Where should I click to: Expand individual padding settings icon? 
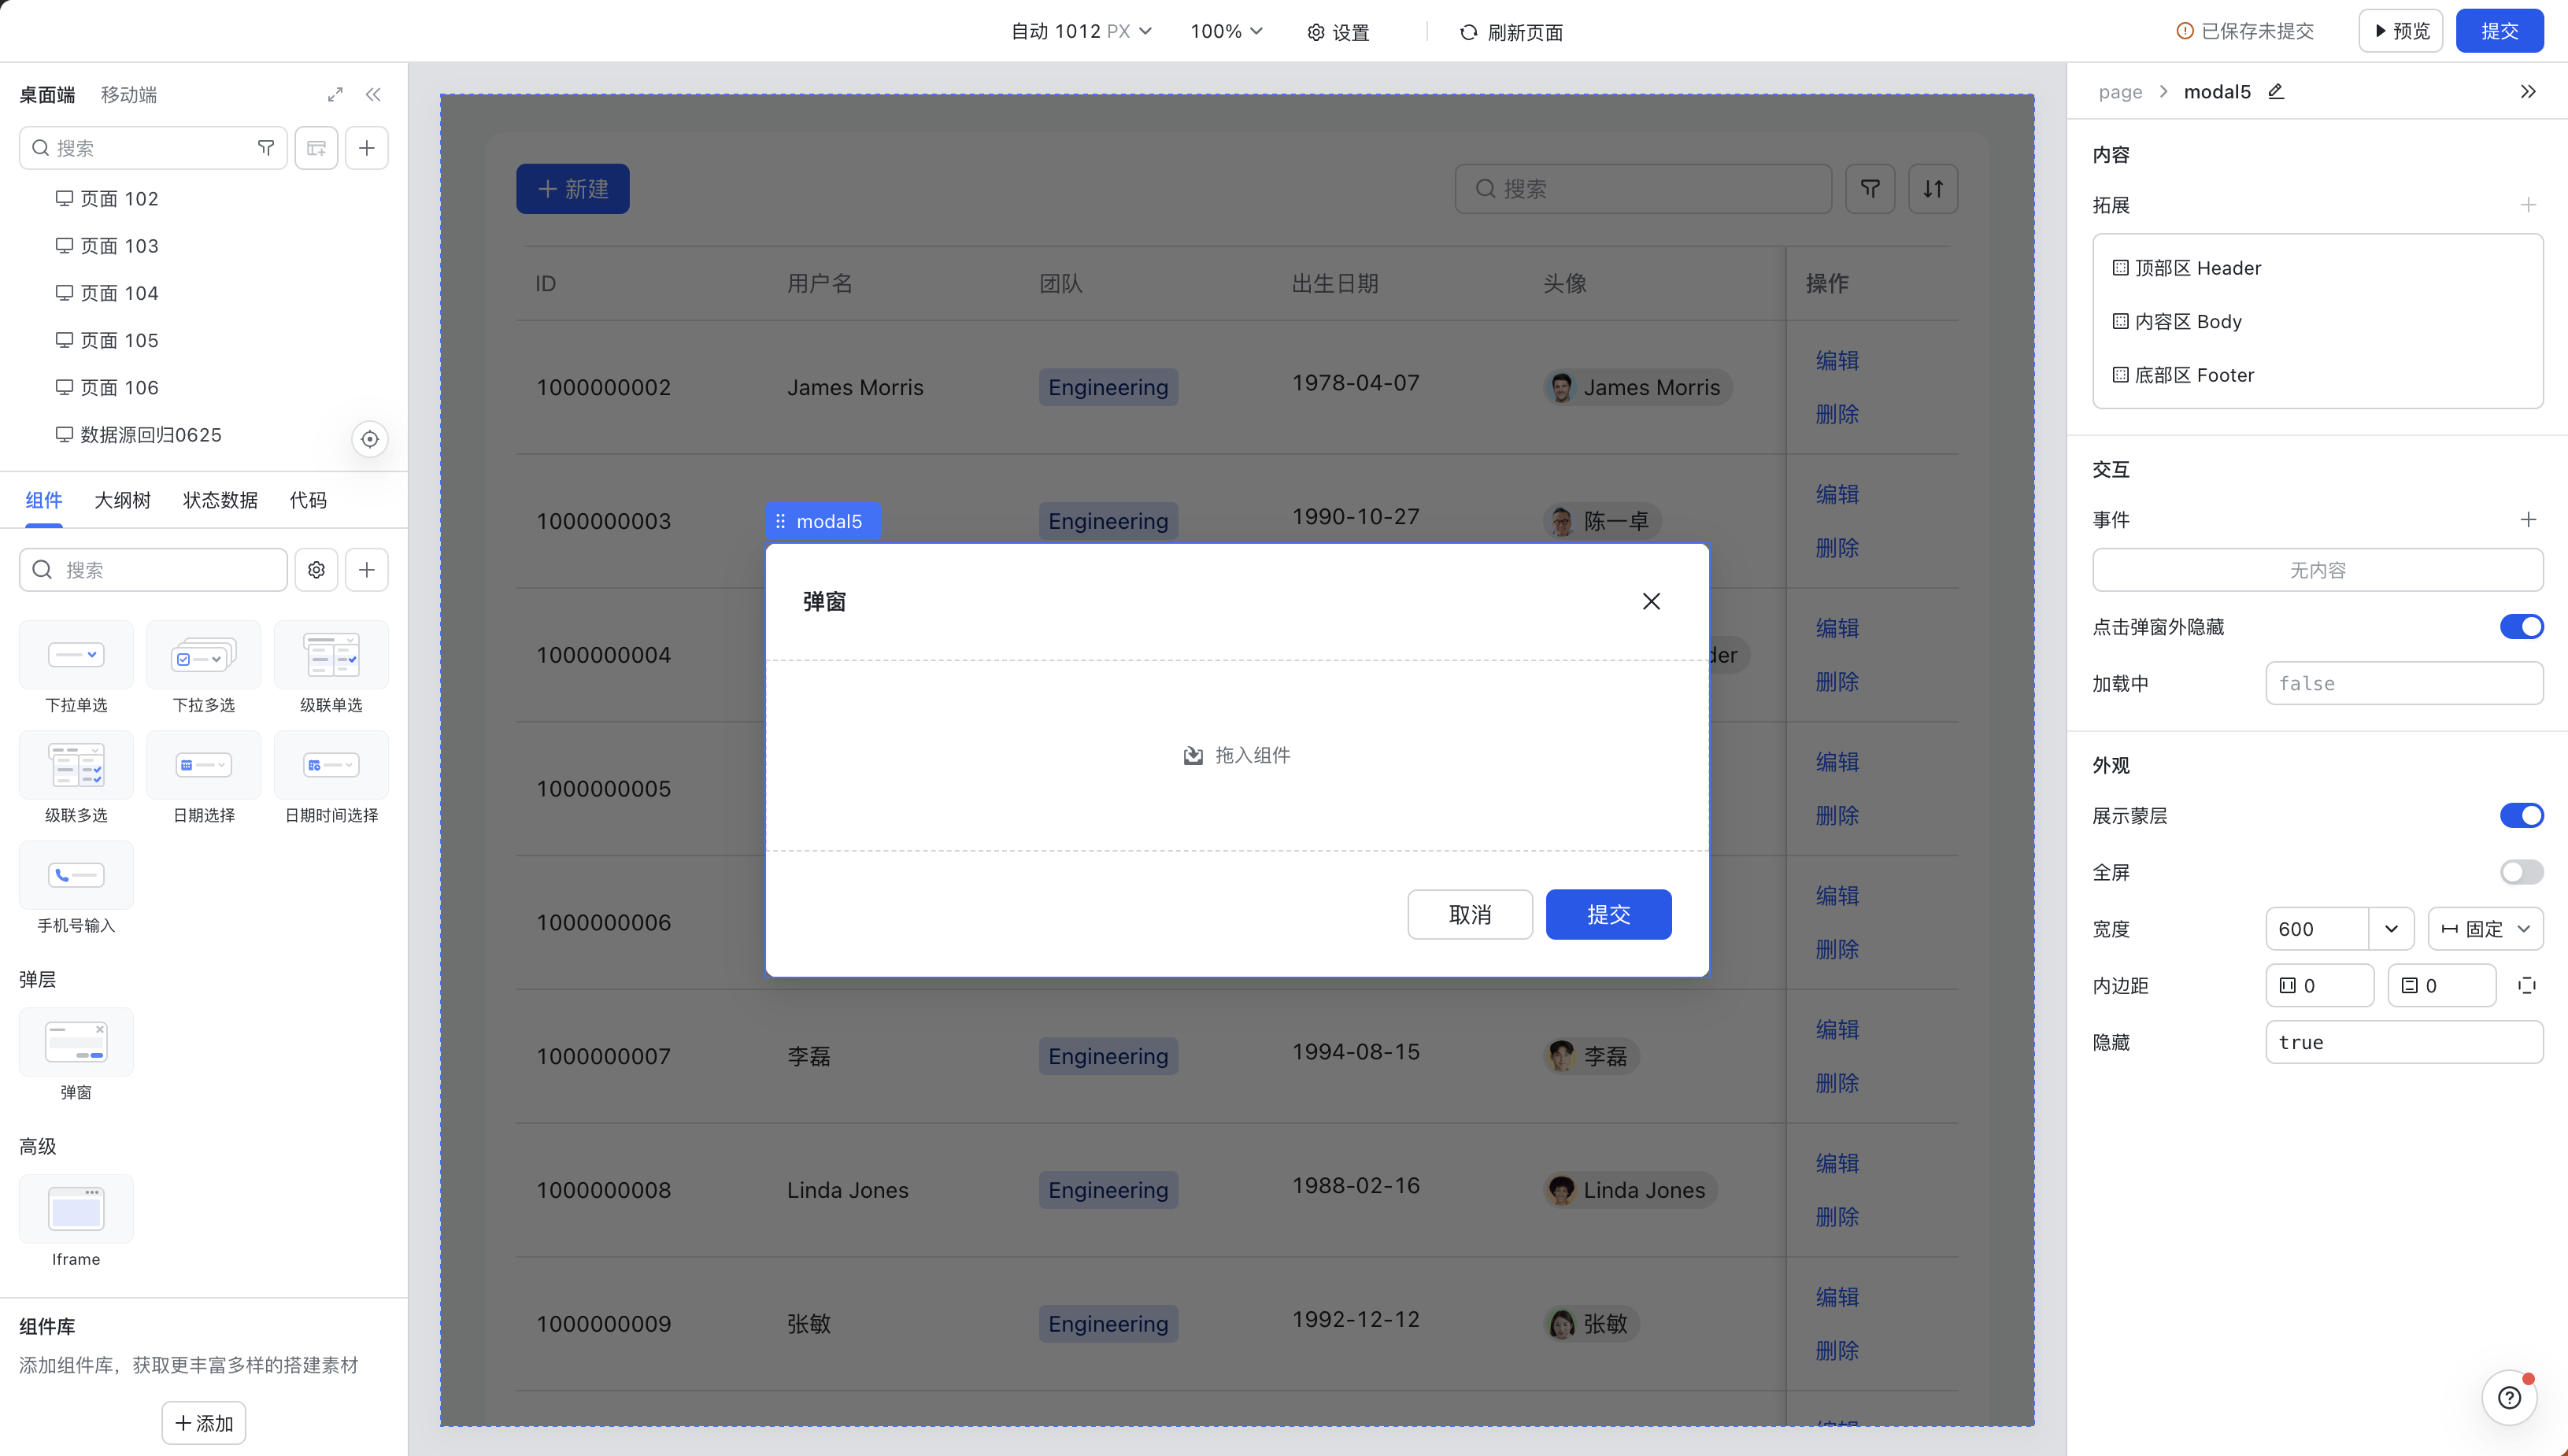pyautogui.click(x=2527, y=986)
